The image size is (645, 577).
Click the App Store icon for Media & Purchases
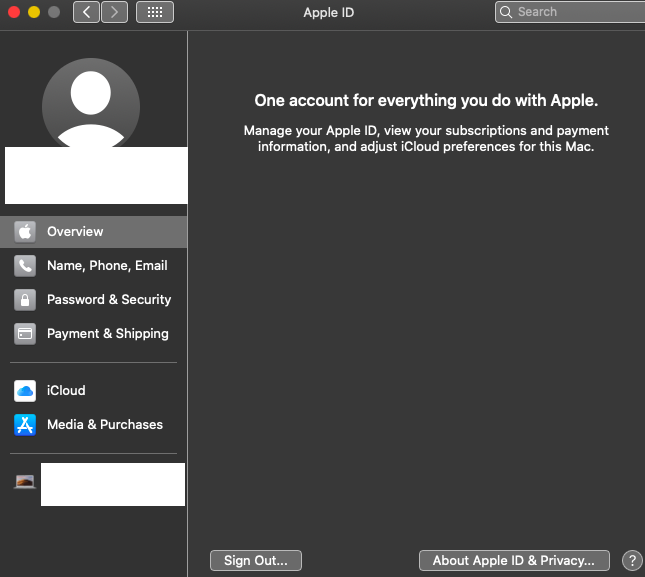point(25,425)
